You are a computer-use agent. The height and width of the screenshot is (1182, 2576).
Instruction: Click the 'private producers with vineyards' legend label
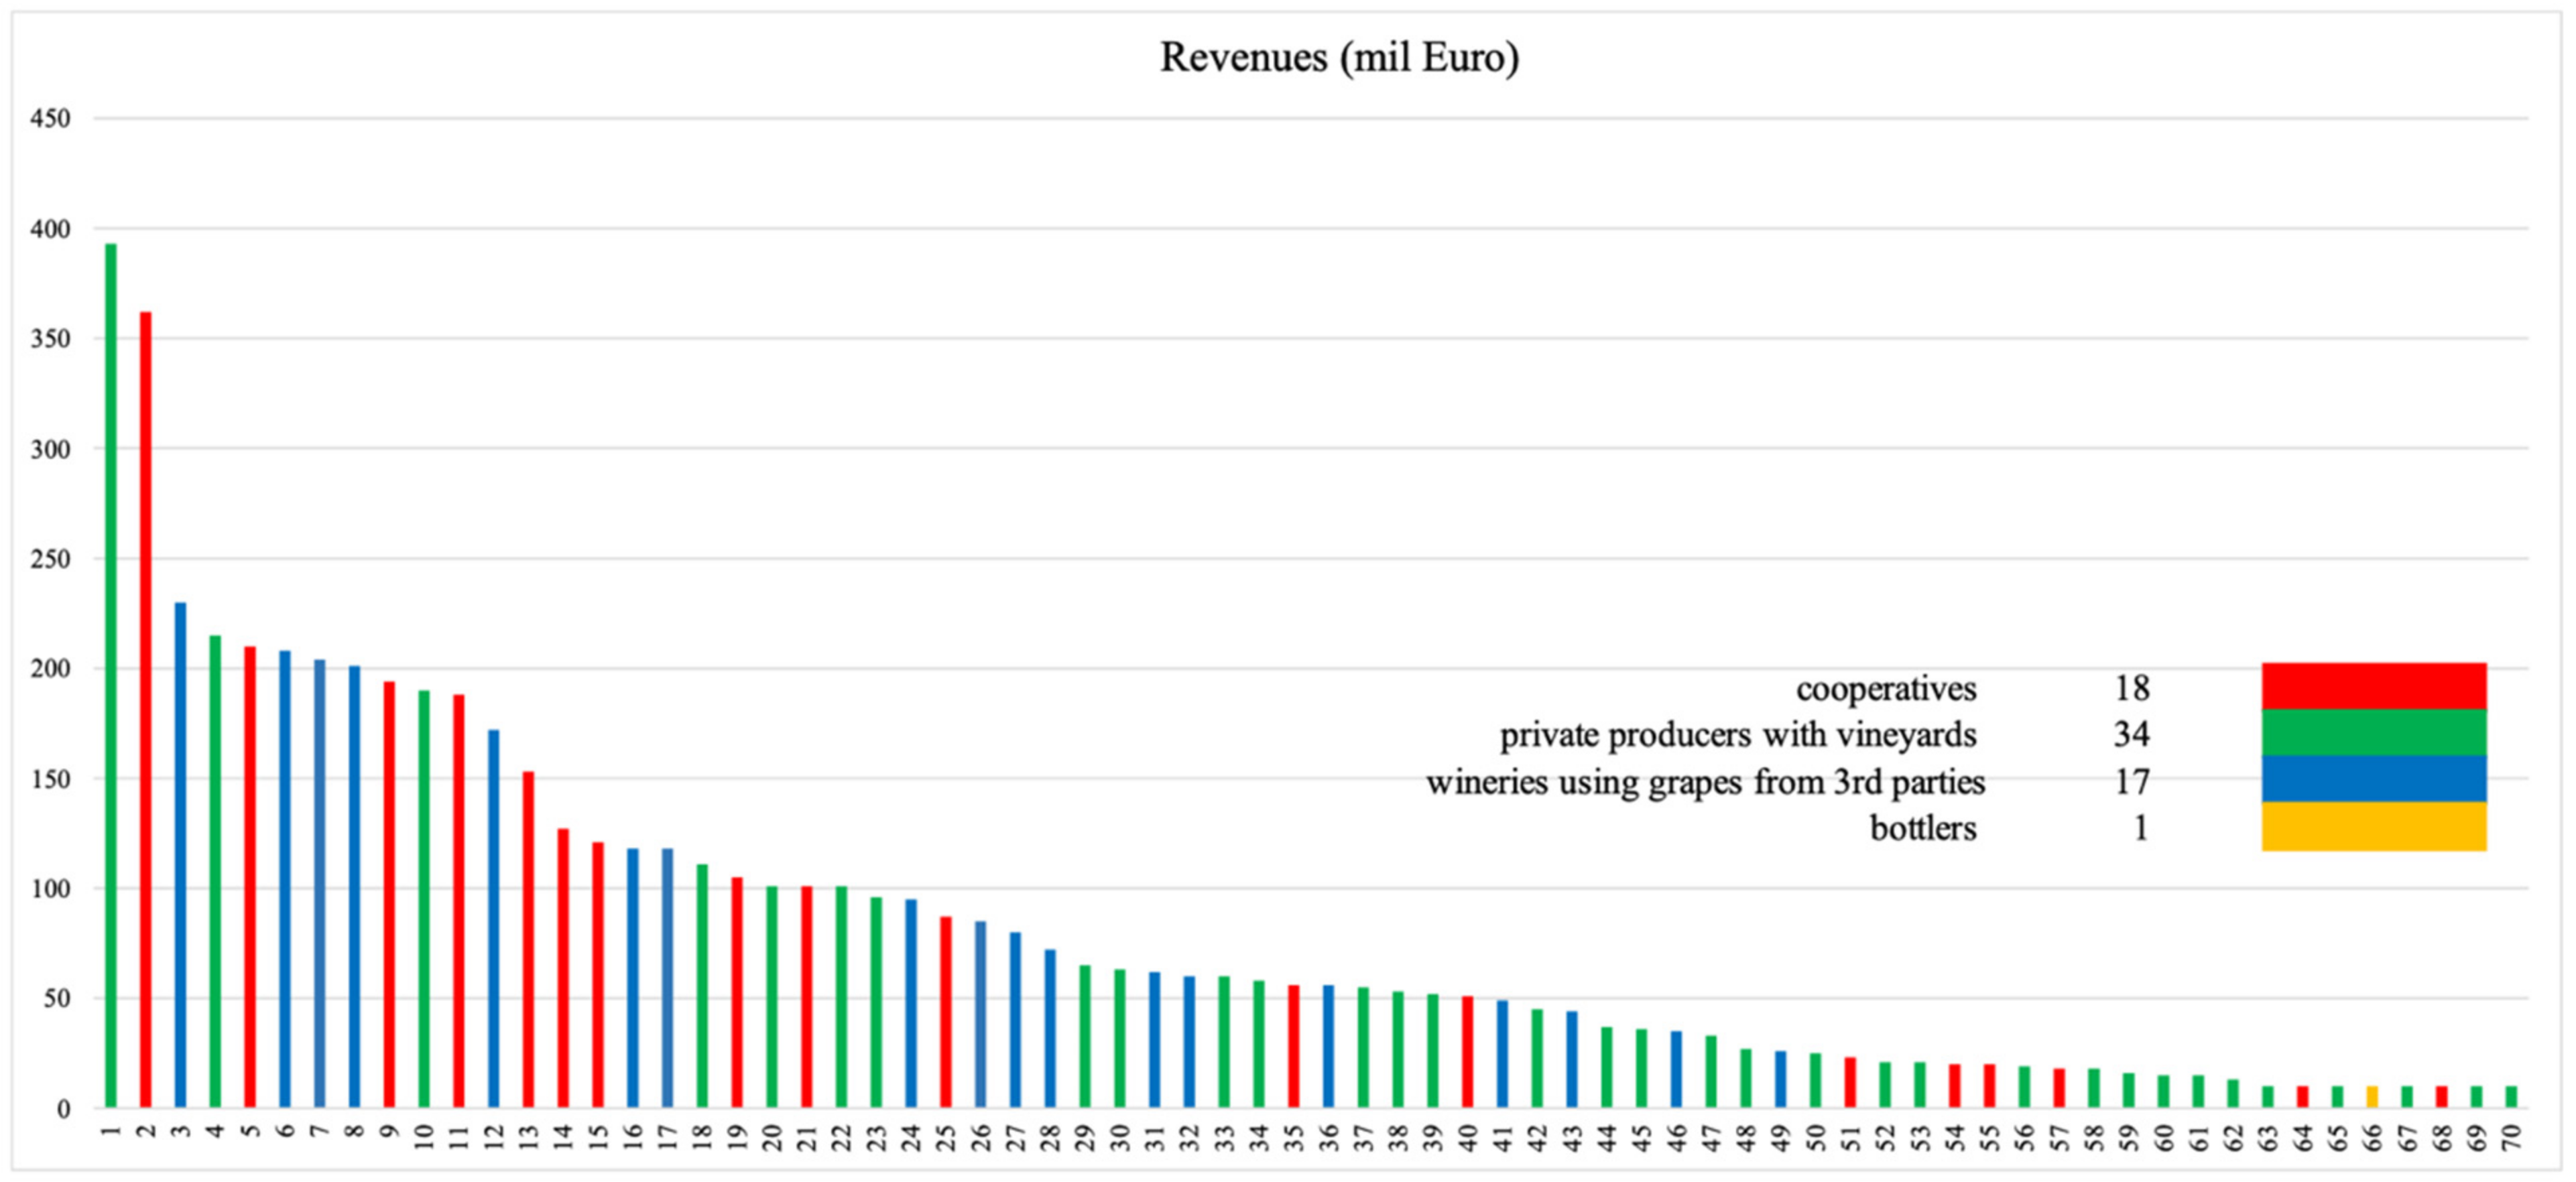(1738, 735)
